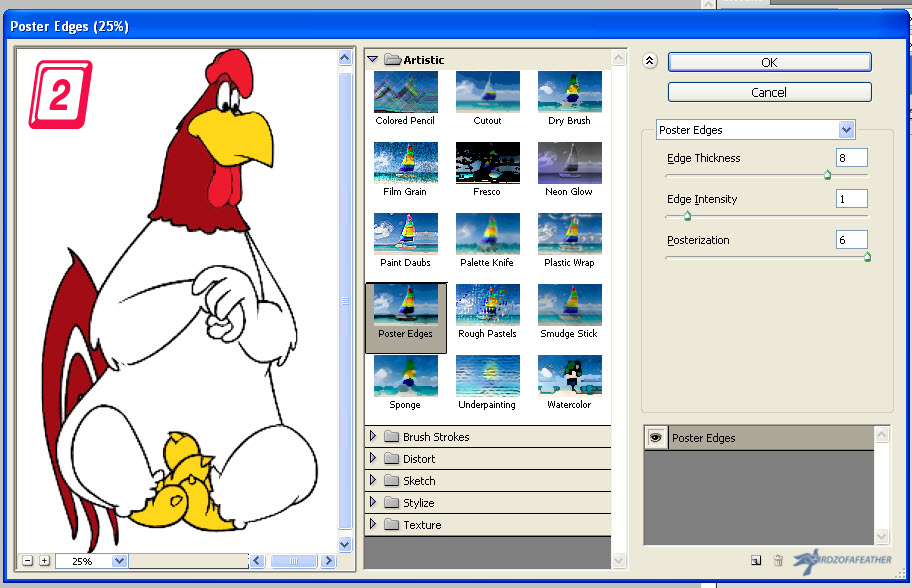
Task: Zoom out preview with minus button
Action: tap(27, 561)
